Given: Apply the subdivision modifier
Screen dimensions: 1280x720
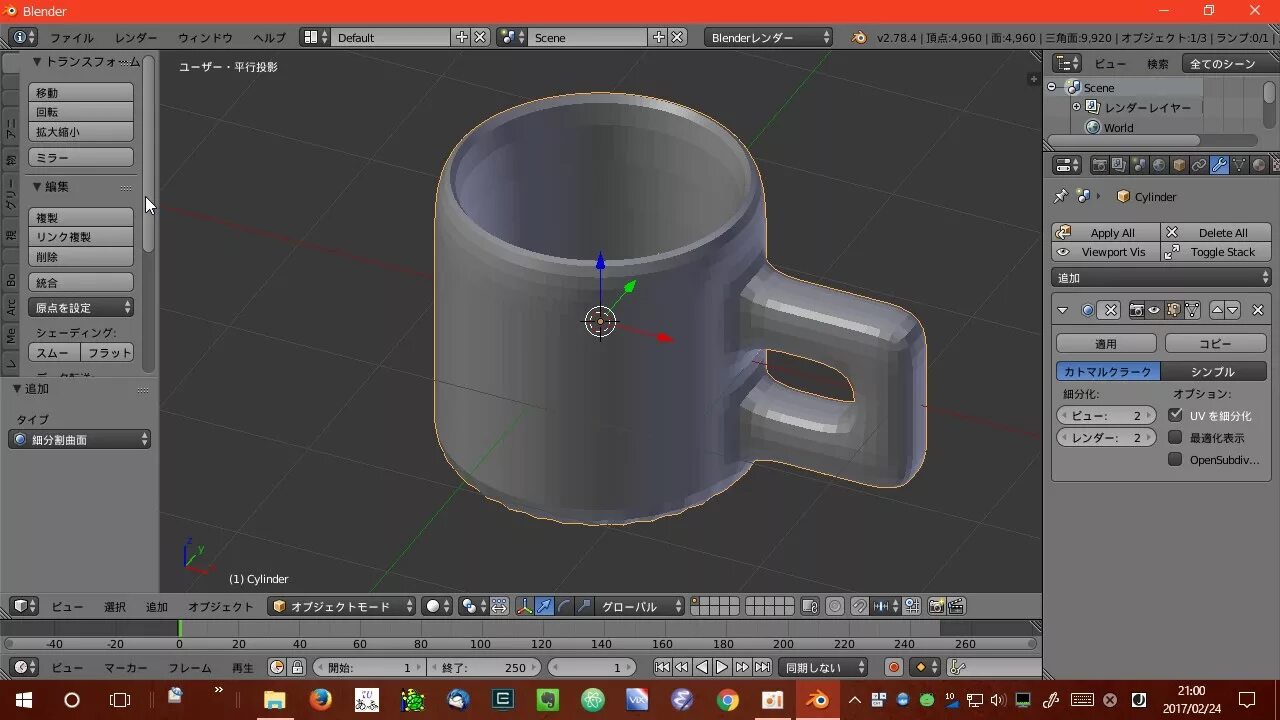Looking at the screenshot, I should point(1106,343).
